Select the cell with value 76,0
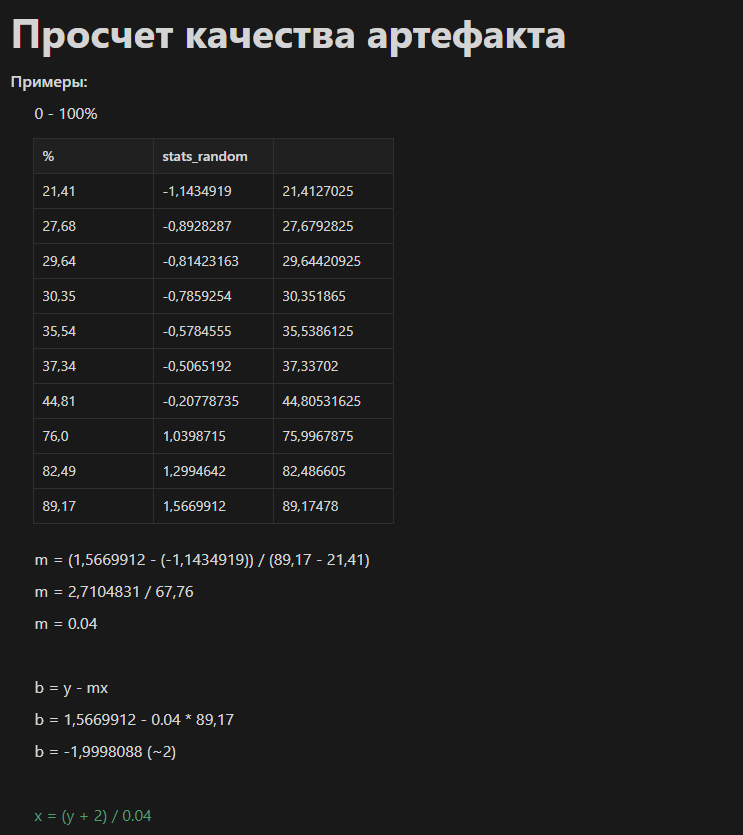743x835 pixels. click(x=93, y=436)
